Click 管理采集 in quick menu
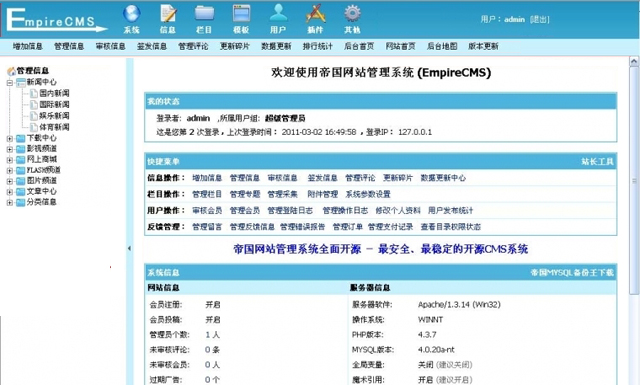 [x=282, y=194]
